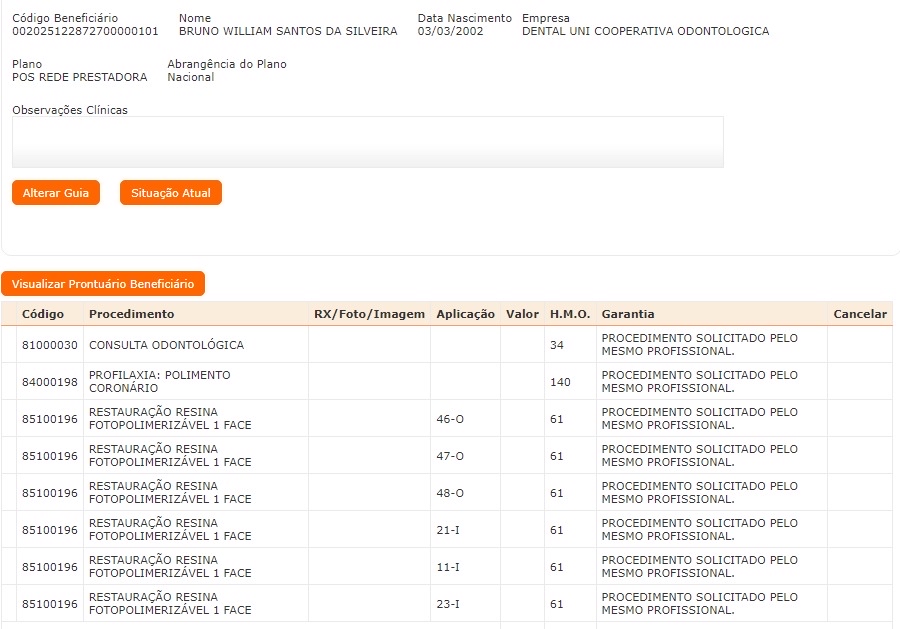
Task: Click the Valor column header
Action: [522, 314]
